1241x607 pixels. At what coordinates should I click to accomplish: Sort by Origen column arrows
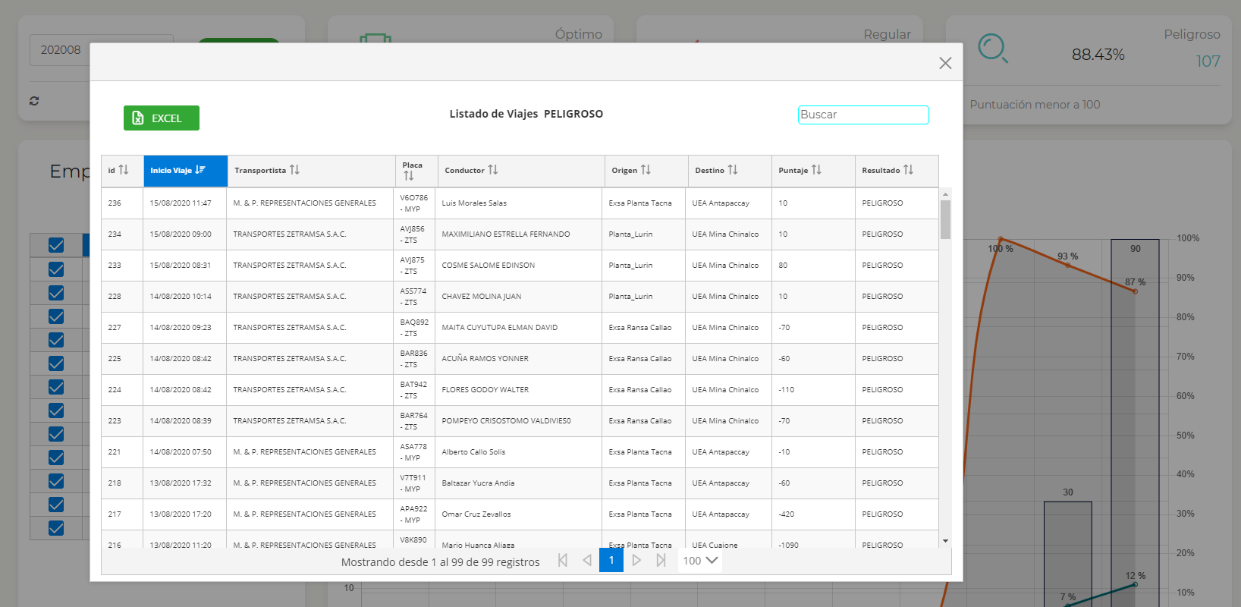tap(646, 170)
